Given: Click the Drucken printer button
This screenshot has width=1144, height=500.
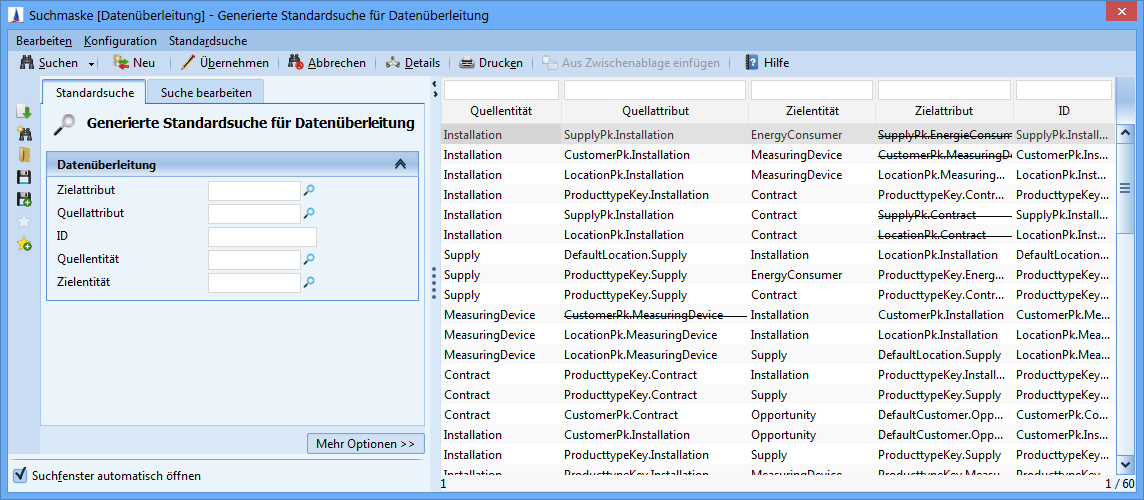Looking at the screenshot, I should point(490,63).
